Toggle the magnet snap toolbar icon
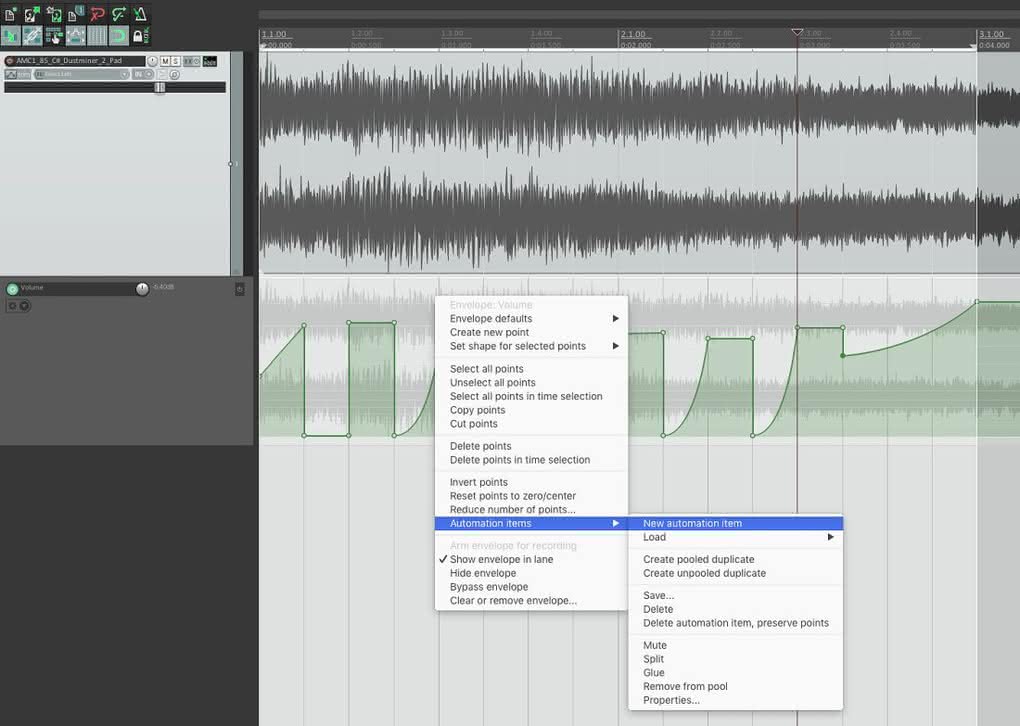 (x=118, y=36)
